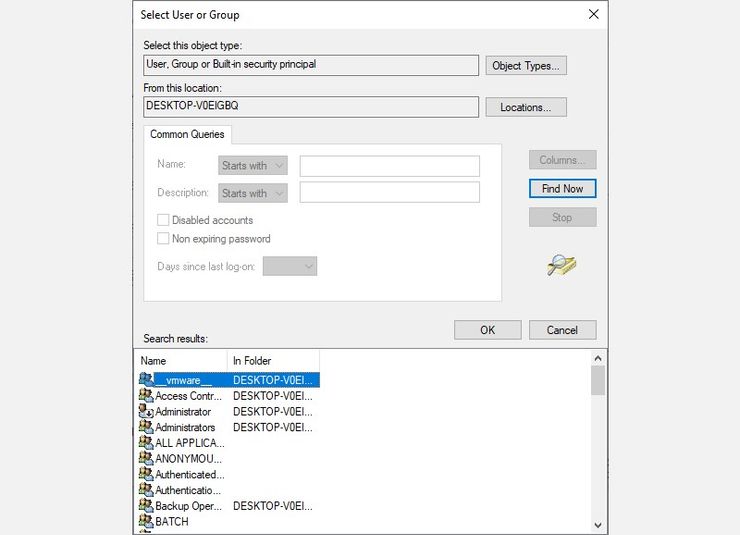740x535 pixels.
Task: Click the Administrators group icon
Action: click(x=146, y=427)
